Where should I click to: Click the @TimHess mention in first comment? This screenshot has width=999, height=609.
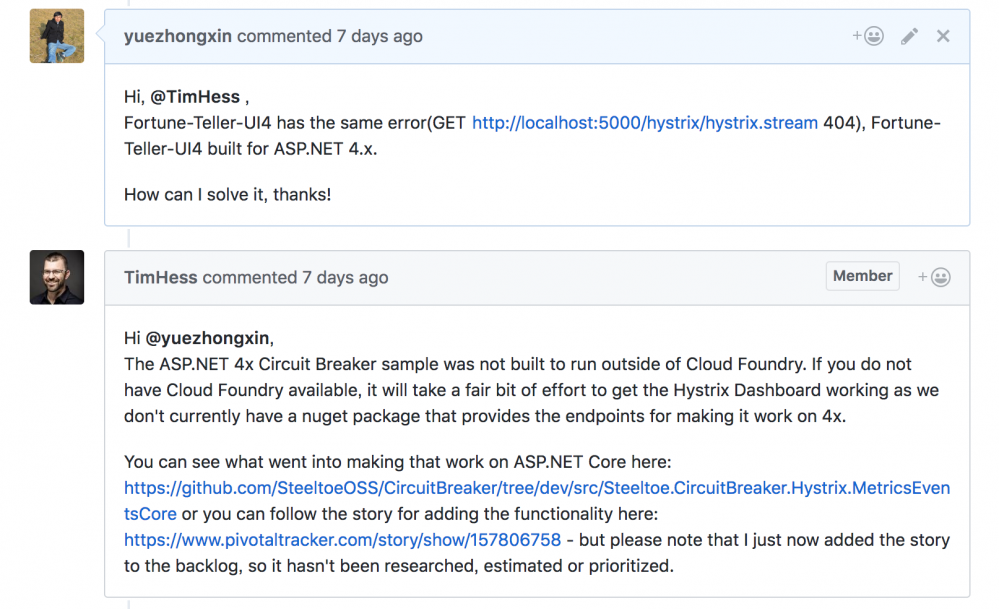195,97
